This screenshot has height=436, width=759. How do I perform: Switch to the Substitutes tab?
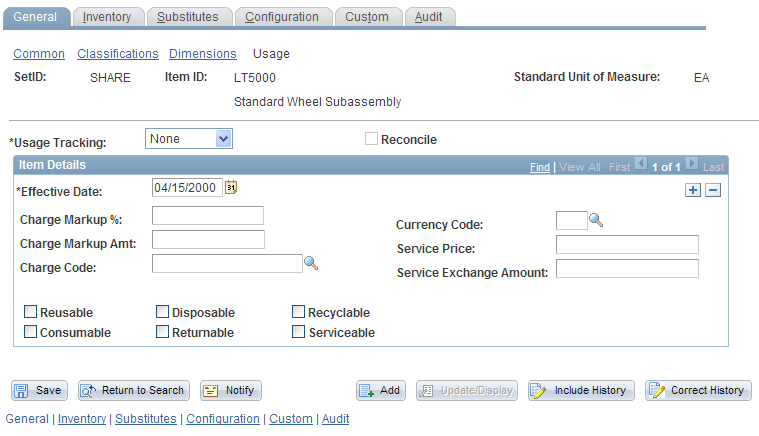[188, 17]
